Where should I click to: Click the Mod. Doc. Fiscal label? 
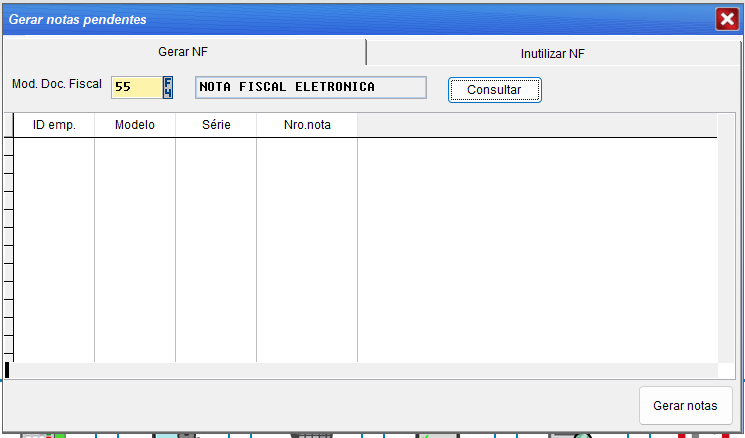click(57, 84)
